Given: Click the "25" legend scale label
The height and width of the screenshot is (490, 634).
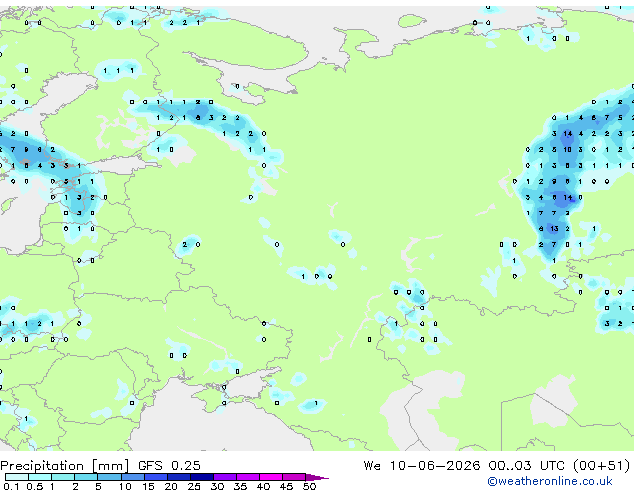Looking at the screenshot, I should pyautogui.click(x=194, y=486).
